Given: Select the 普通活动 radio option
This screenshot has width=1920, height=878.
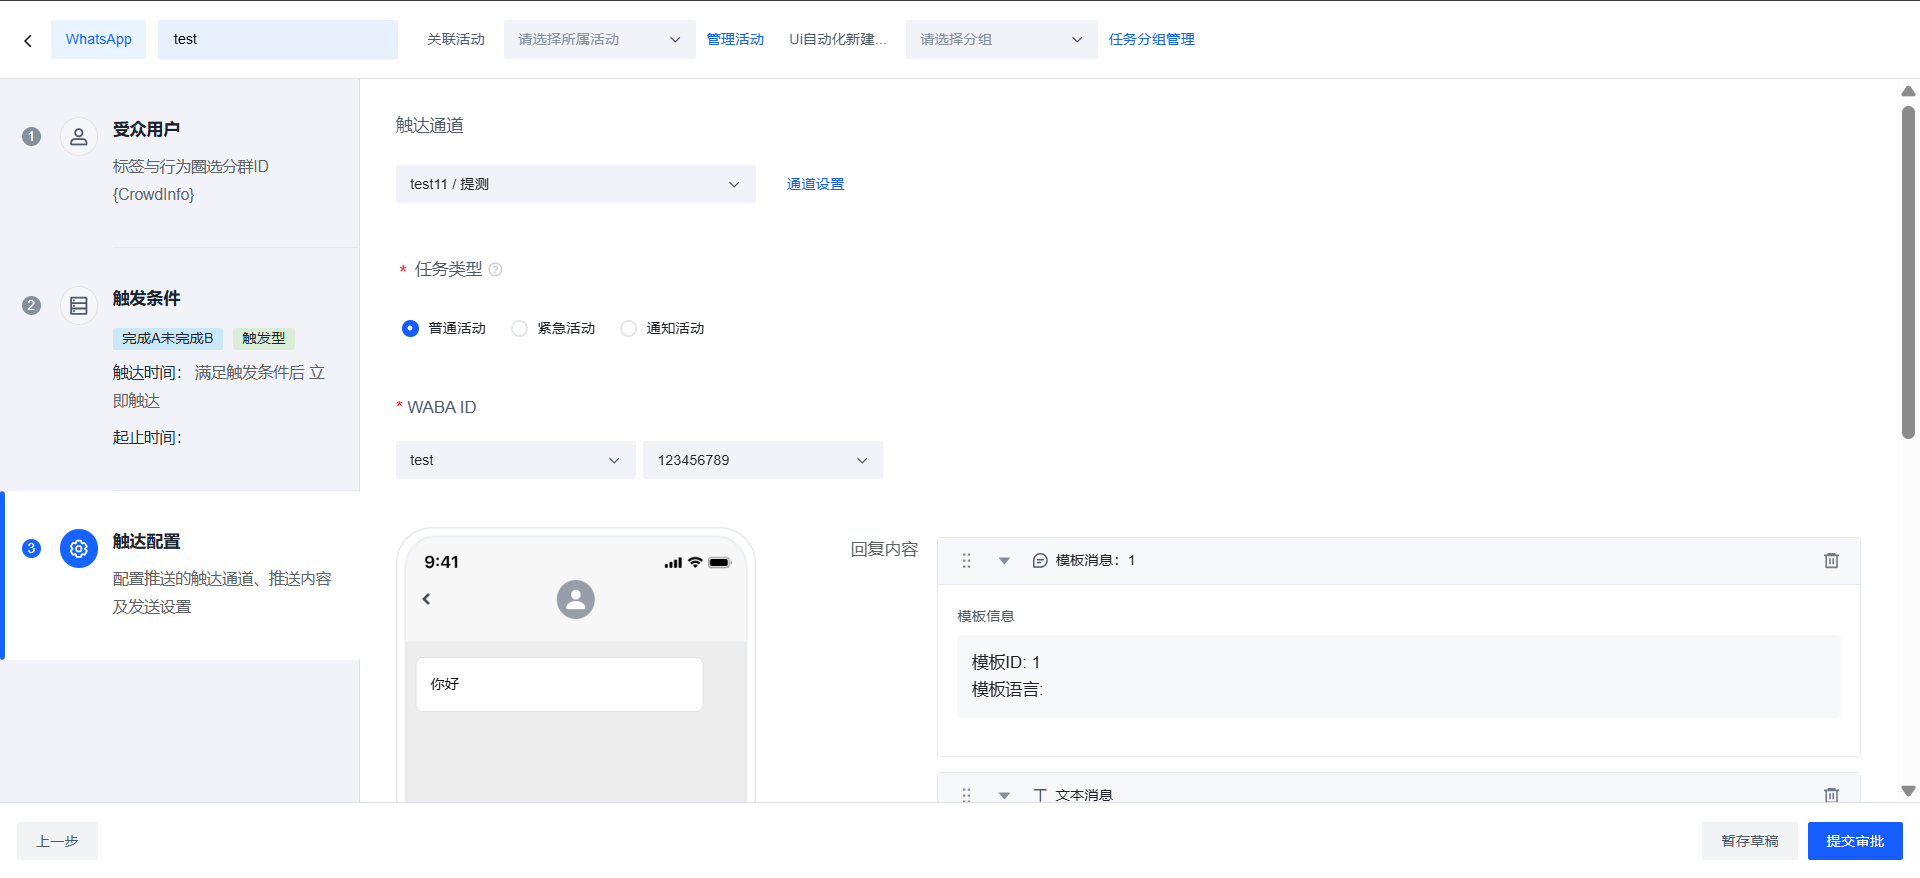Looking at the screenshot, I should 410,329.
